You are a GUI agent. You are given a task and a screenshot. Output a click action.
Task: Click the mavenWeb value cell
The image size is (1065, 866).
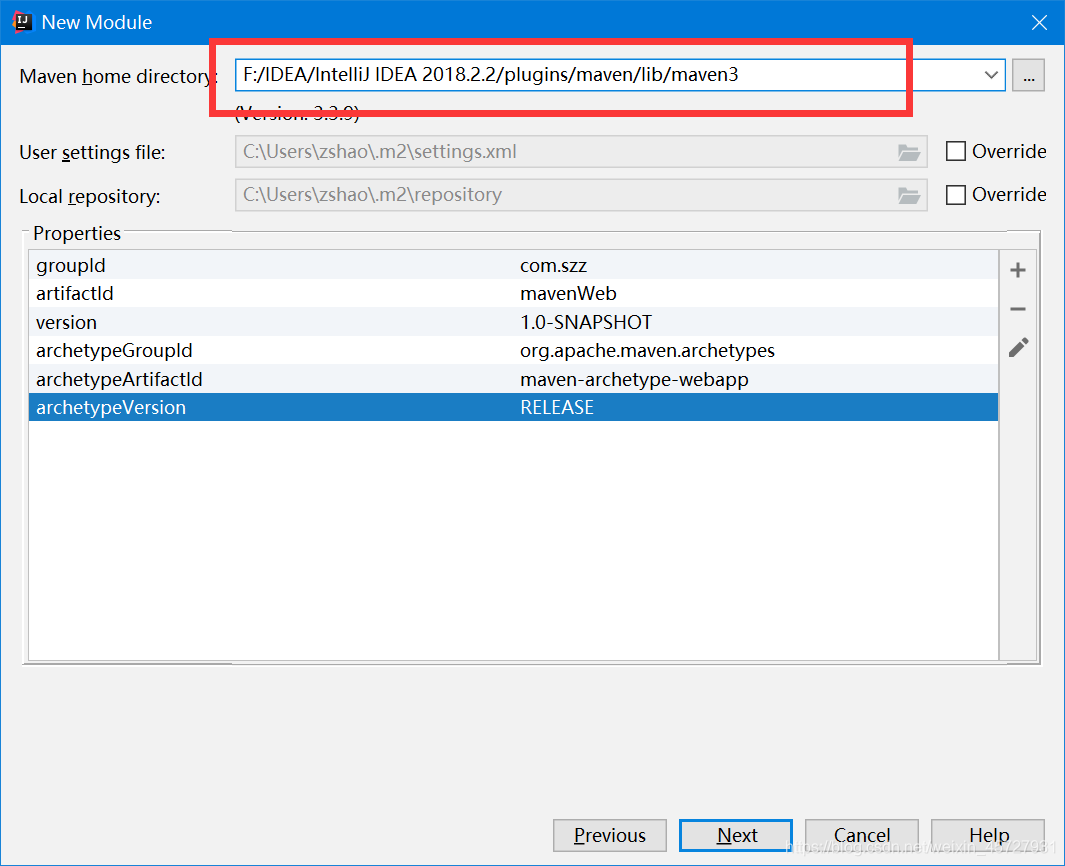(755, 293)
